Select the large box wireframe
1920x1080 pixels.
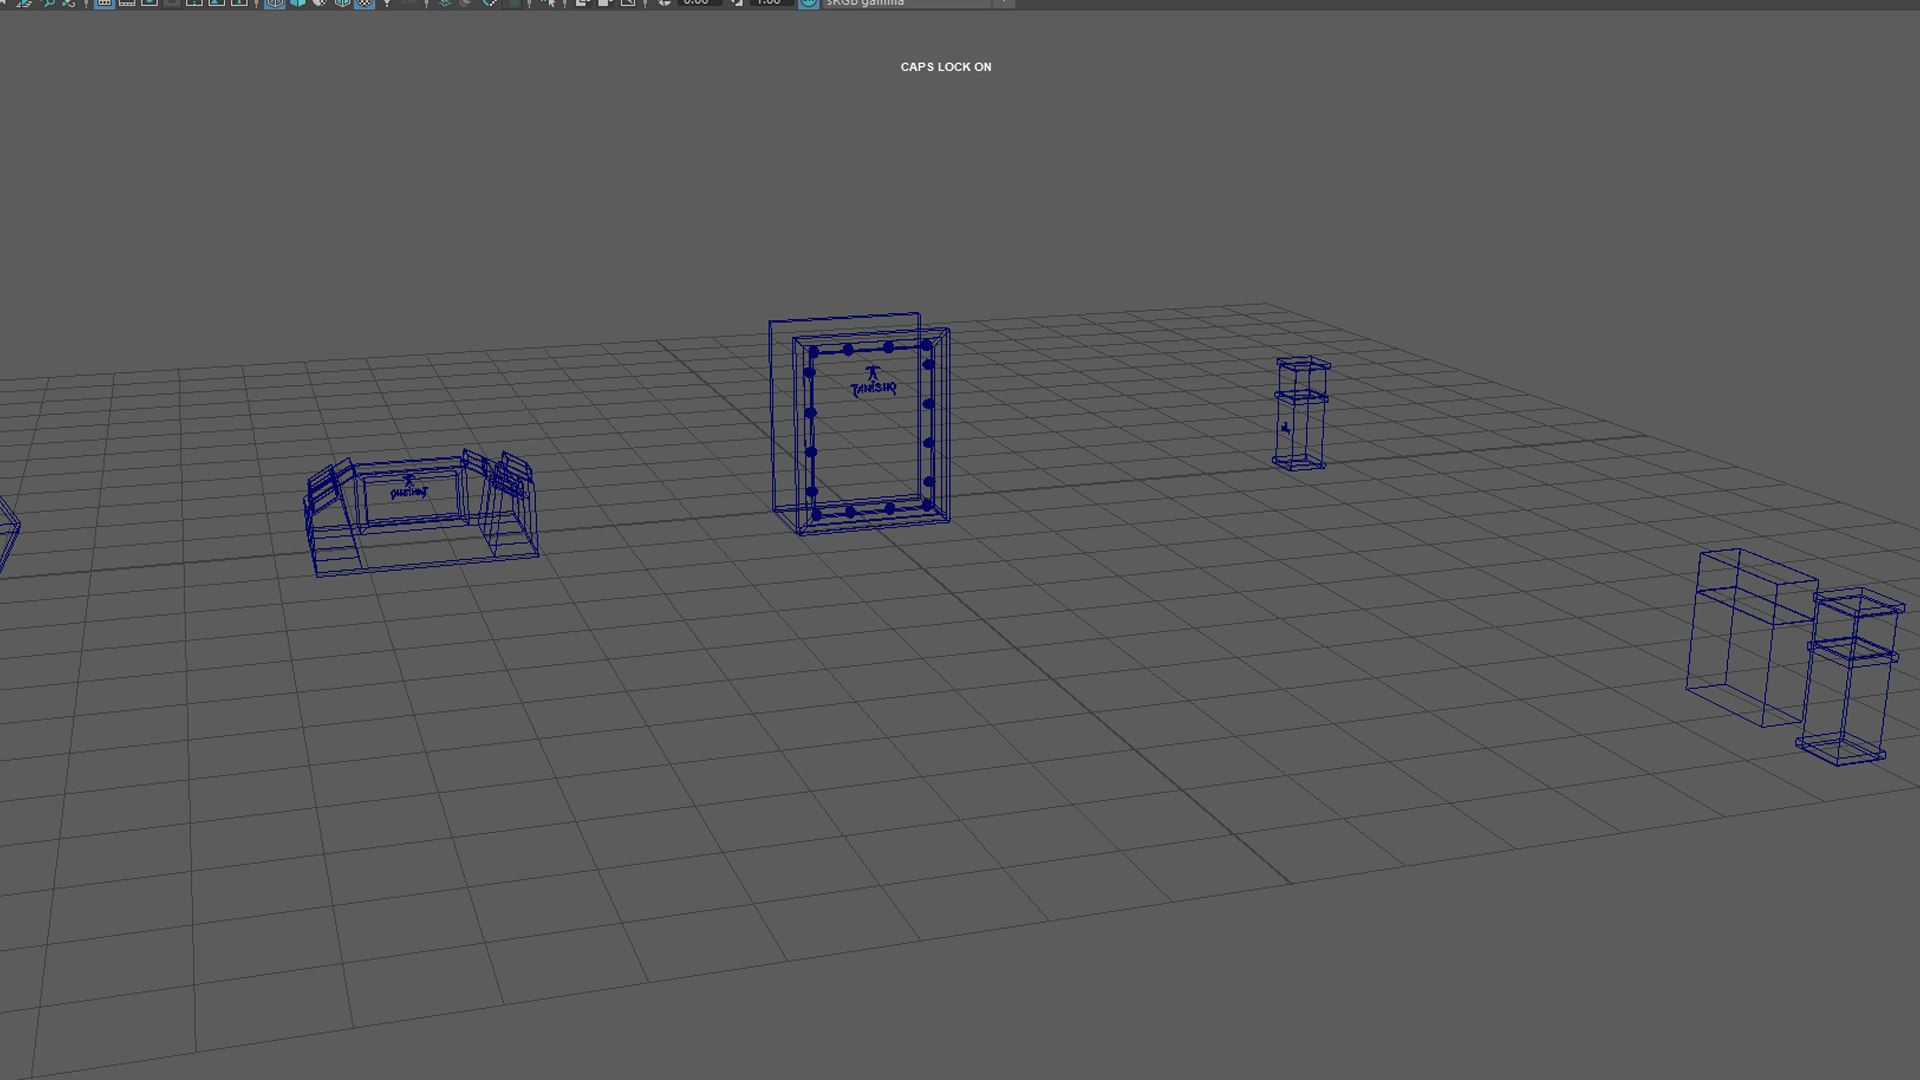(1750, 637)
